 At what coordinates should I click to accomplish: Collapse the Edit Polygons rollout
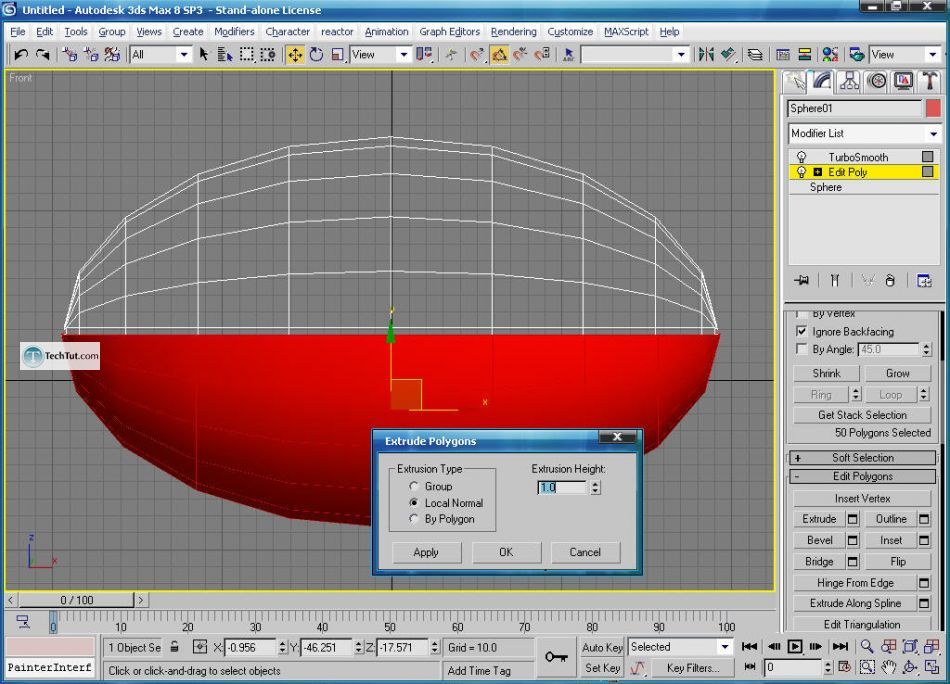[862, 476]
